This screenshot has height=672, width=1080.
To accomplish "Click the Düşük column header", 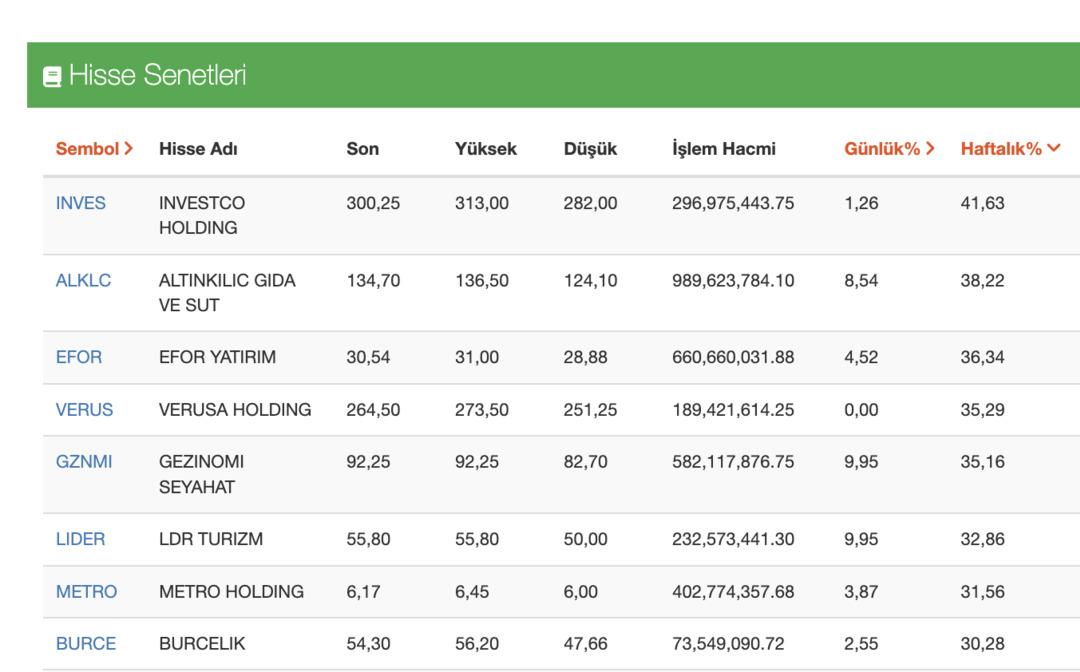I will click(x=590, y=149).
